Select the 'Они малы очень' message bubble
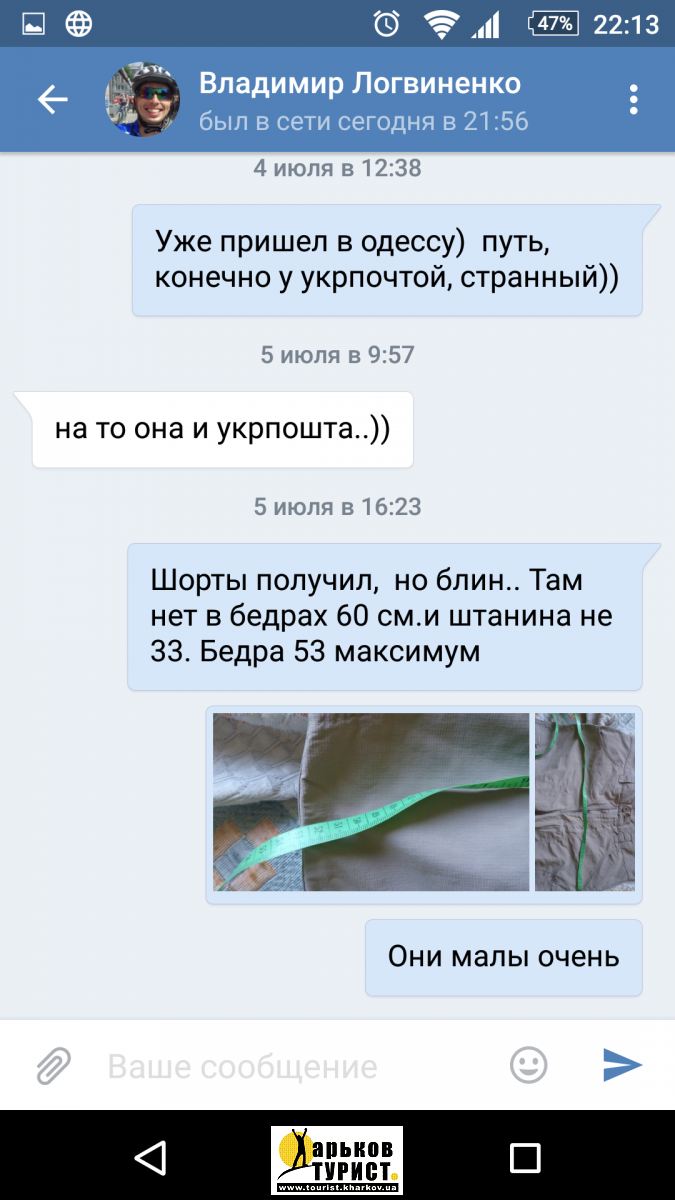This screenshot has height=1200, width=675. click(503, 957)
